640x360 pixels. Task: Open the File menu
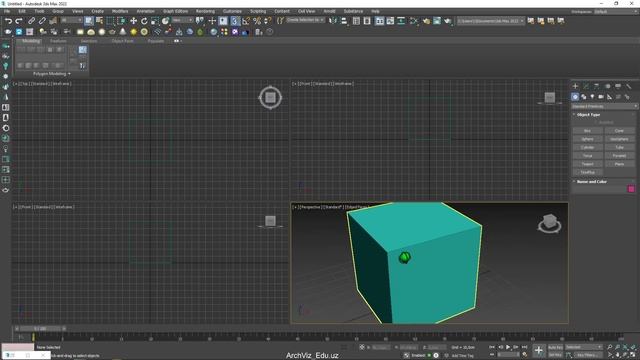point(7,11)
